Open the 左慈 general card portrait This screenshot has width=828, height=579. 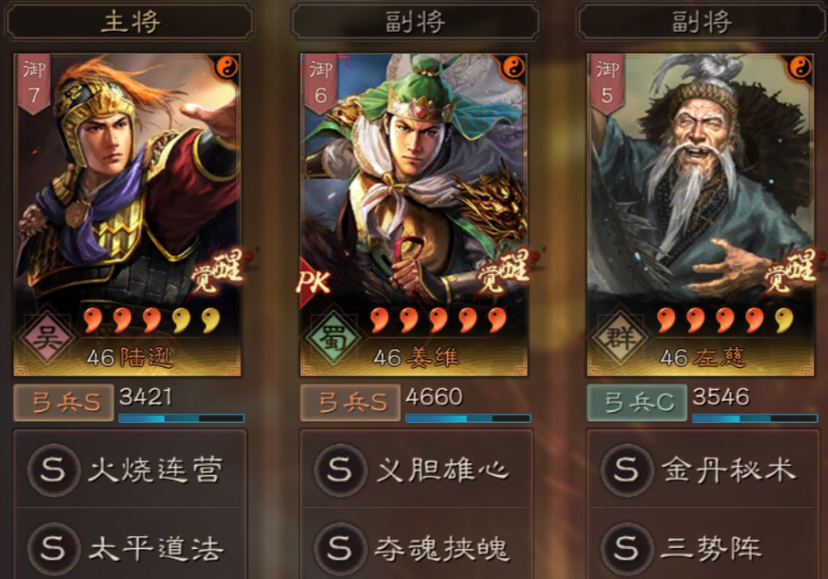tap(701, 214)
